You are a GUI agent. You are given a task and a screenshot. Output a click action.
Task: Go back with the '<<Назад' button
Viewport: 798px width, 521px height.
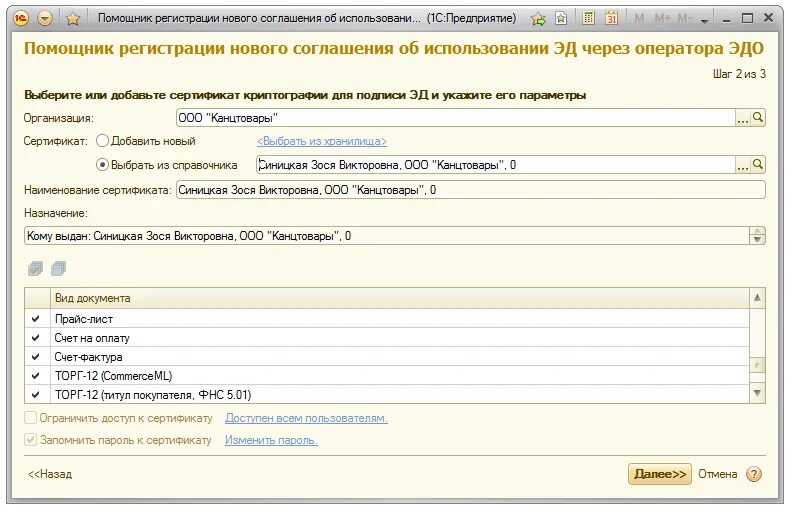[x=50, y=474]
